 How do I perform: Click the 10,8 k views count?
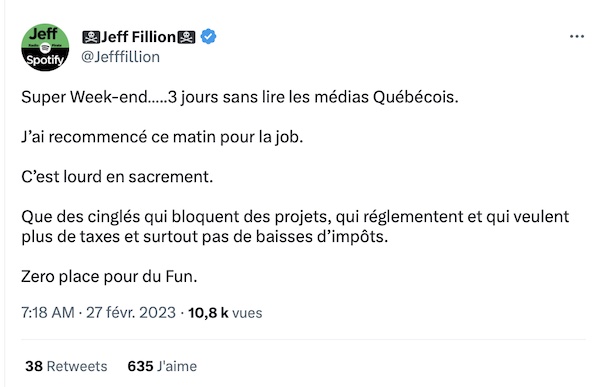pos(208,313)
